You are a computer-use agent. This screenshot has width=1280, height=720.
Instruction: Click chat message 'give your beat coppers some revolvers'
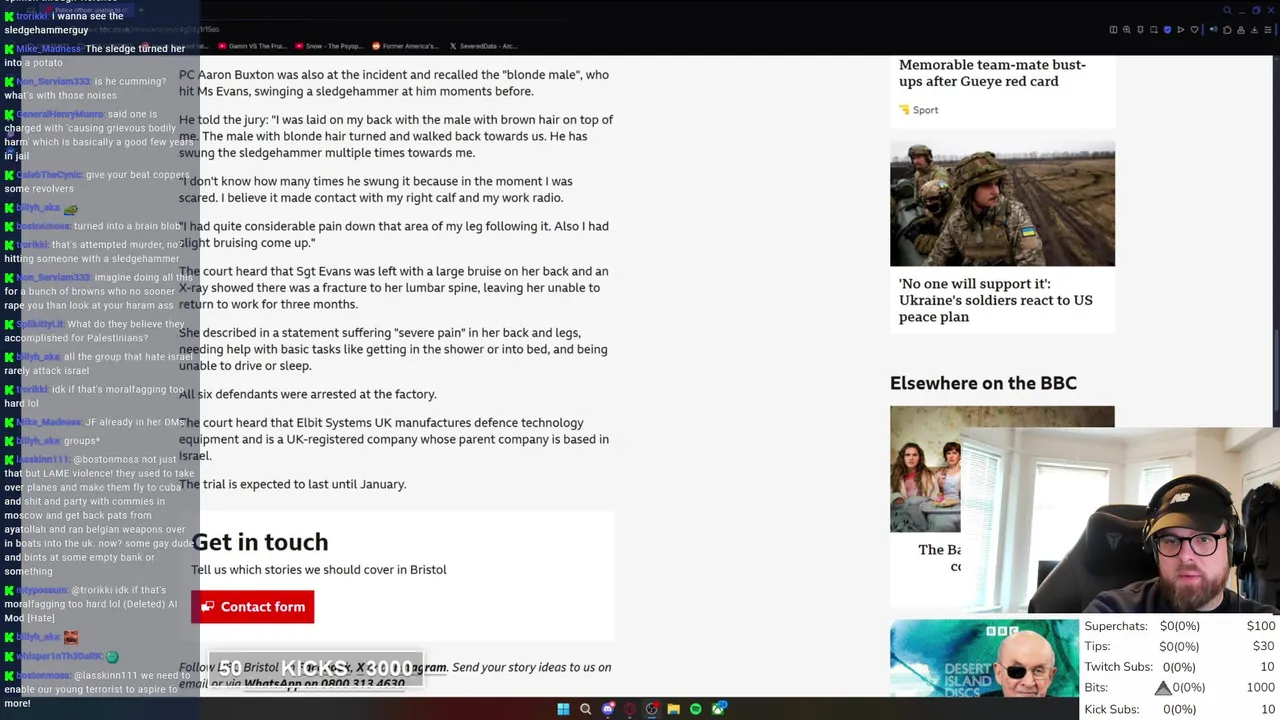96,182
